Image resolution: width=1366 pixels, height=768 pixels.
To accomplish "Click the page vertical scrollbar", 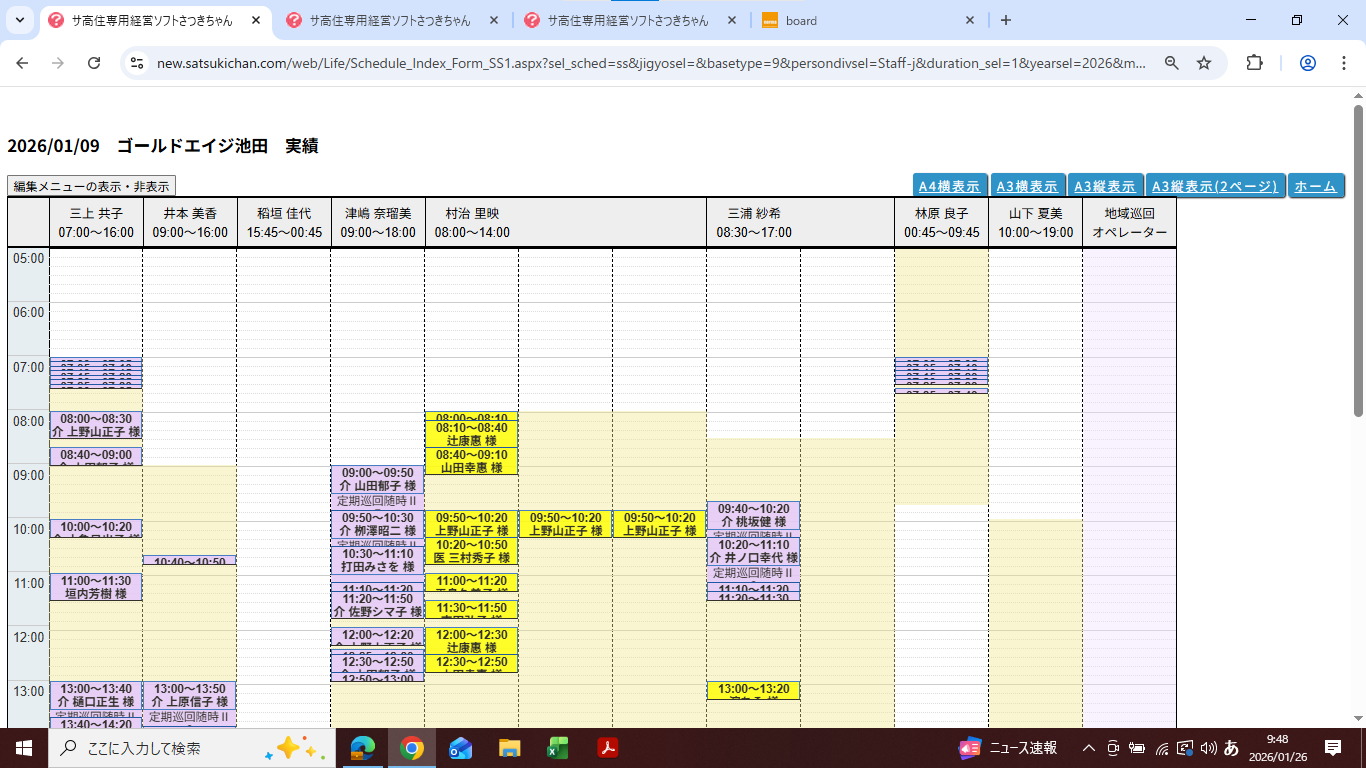I will (x=1358, y=260).
